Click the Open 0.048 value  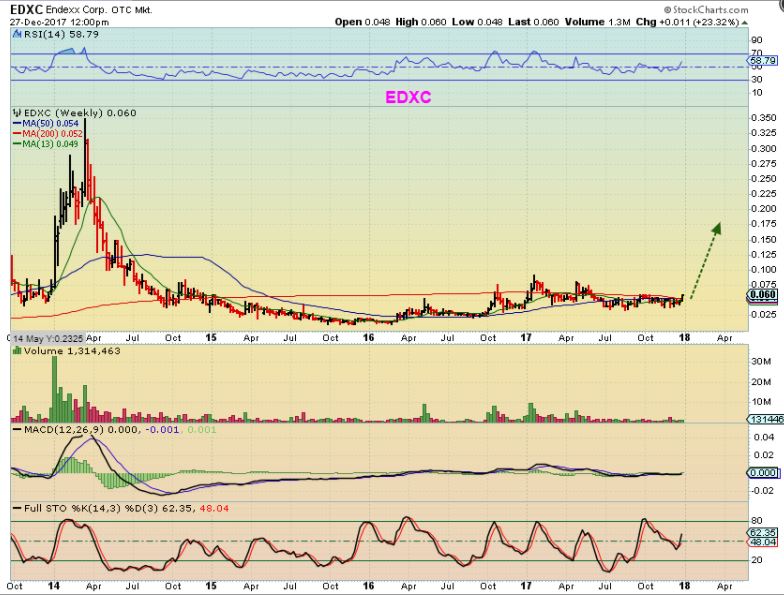tap(362, 22)
